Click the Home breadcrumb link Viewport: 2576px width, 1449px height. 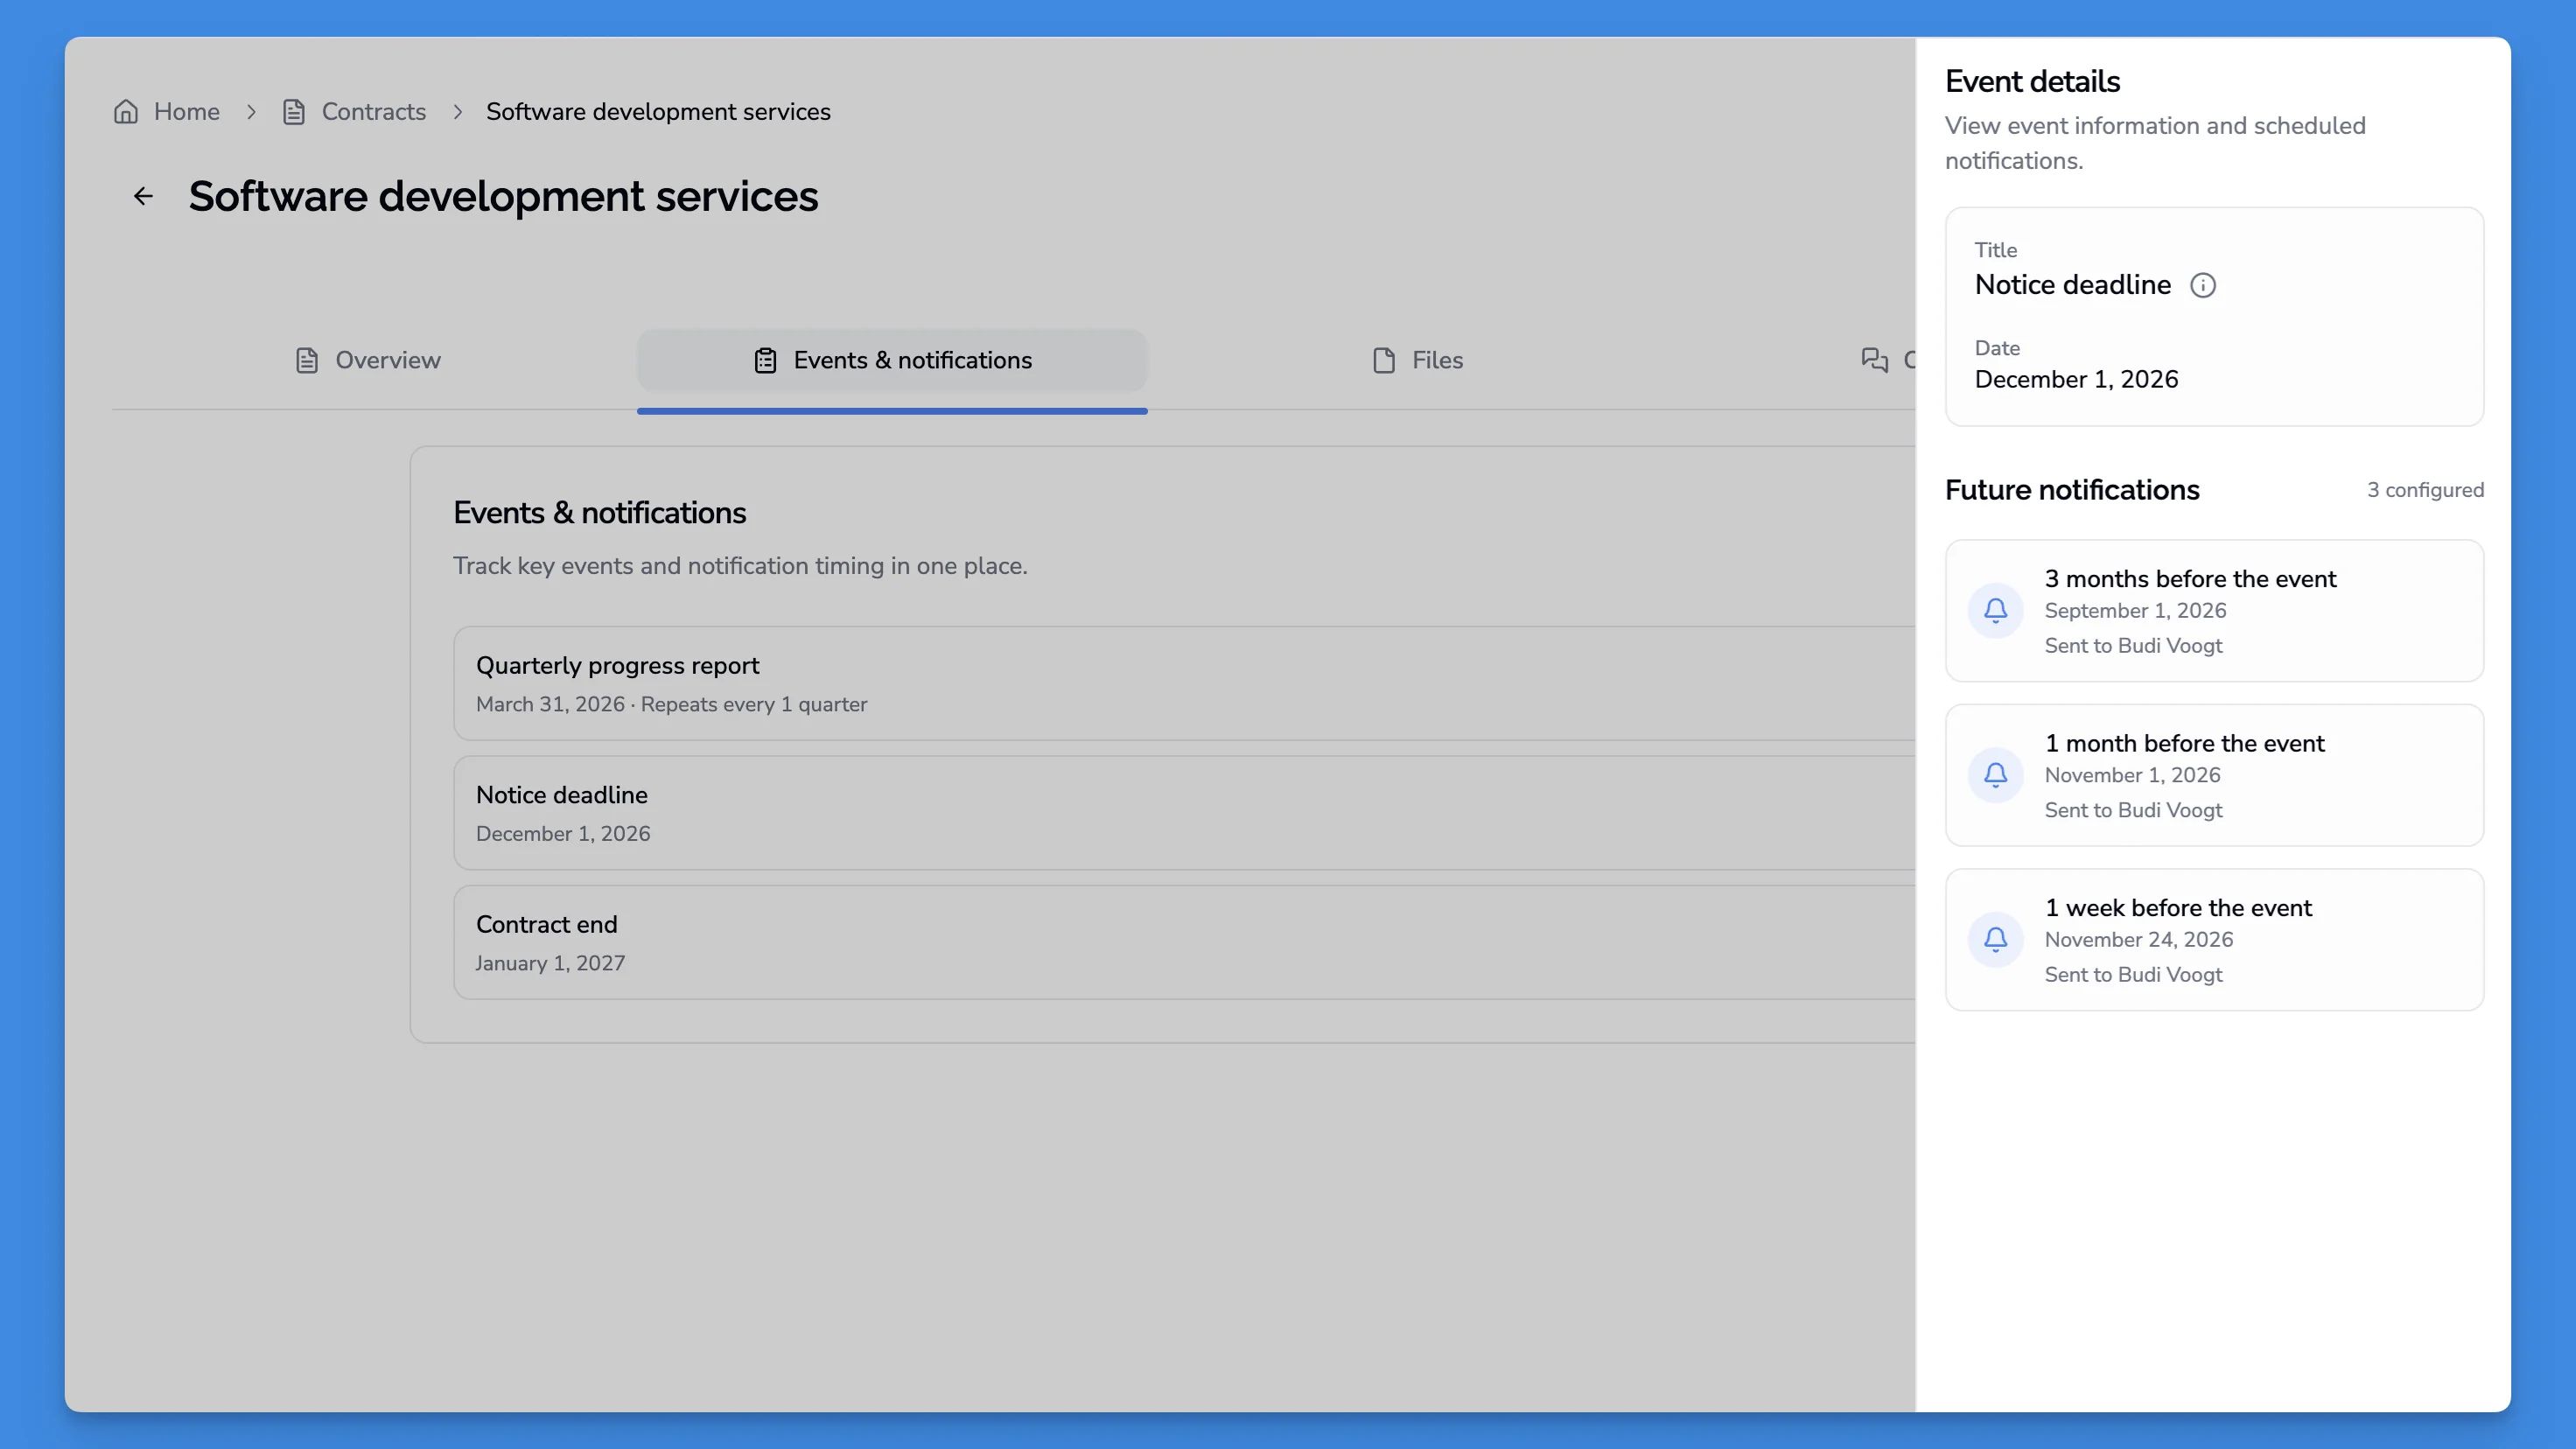coord(186,112)
